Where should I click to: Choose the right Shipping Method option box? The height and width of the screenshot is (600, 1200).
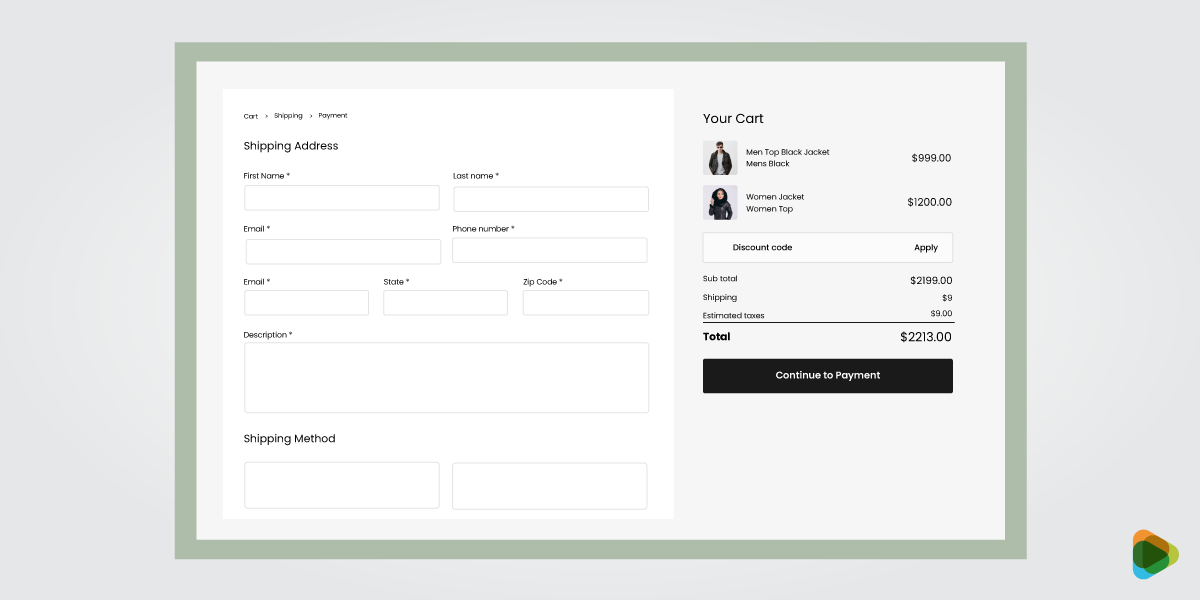pyautogui.click(x=549, y=485)
